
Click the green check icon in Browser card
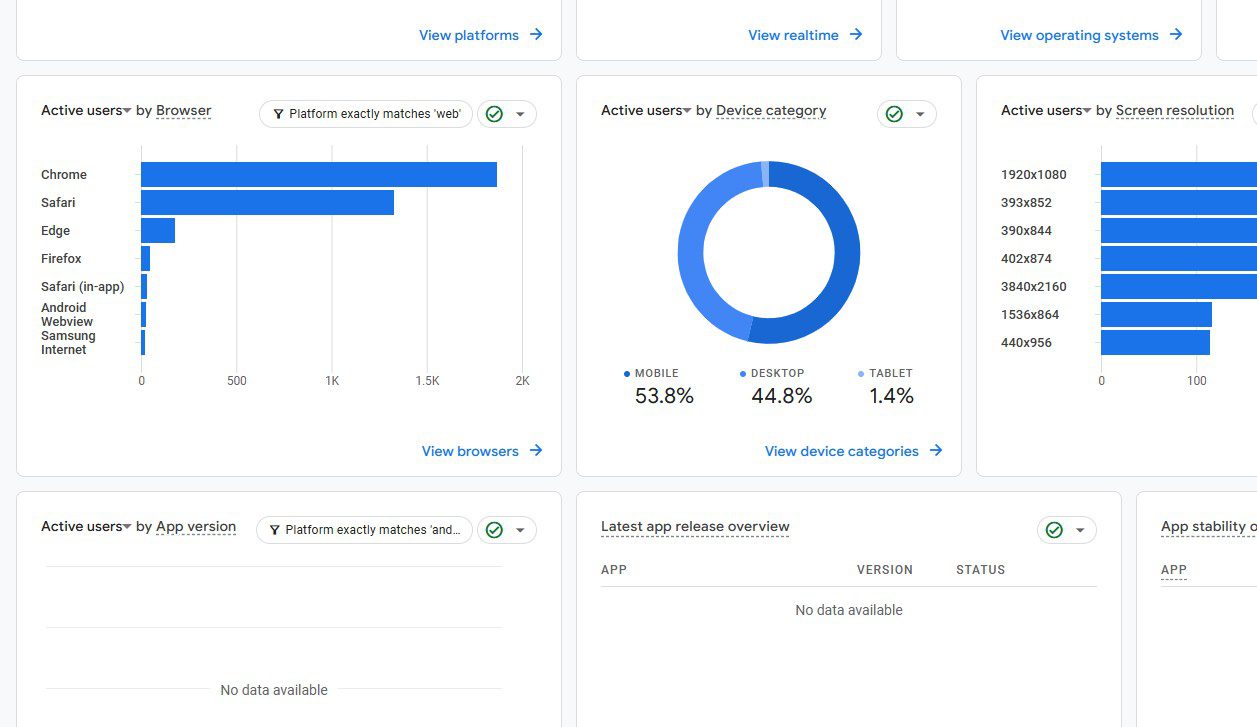(494, 114)
